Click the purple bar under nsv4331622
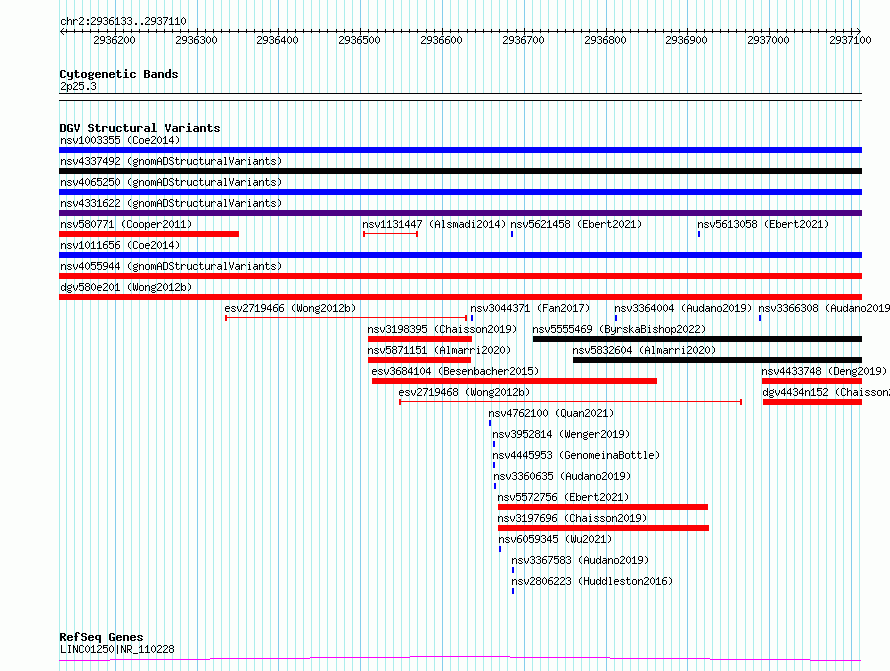The width and height of the screenshot is (890, 671). click(x=460, y=213)
